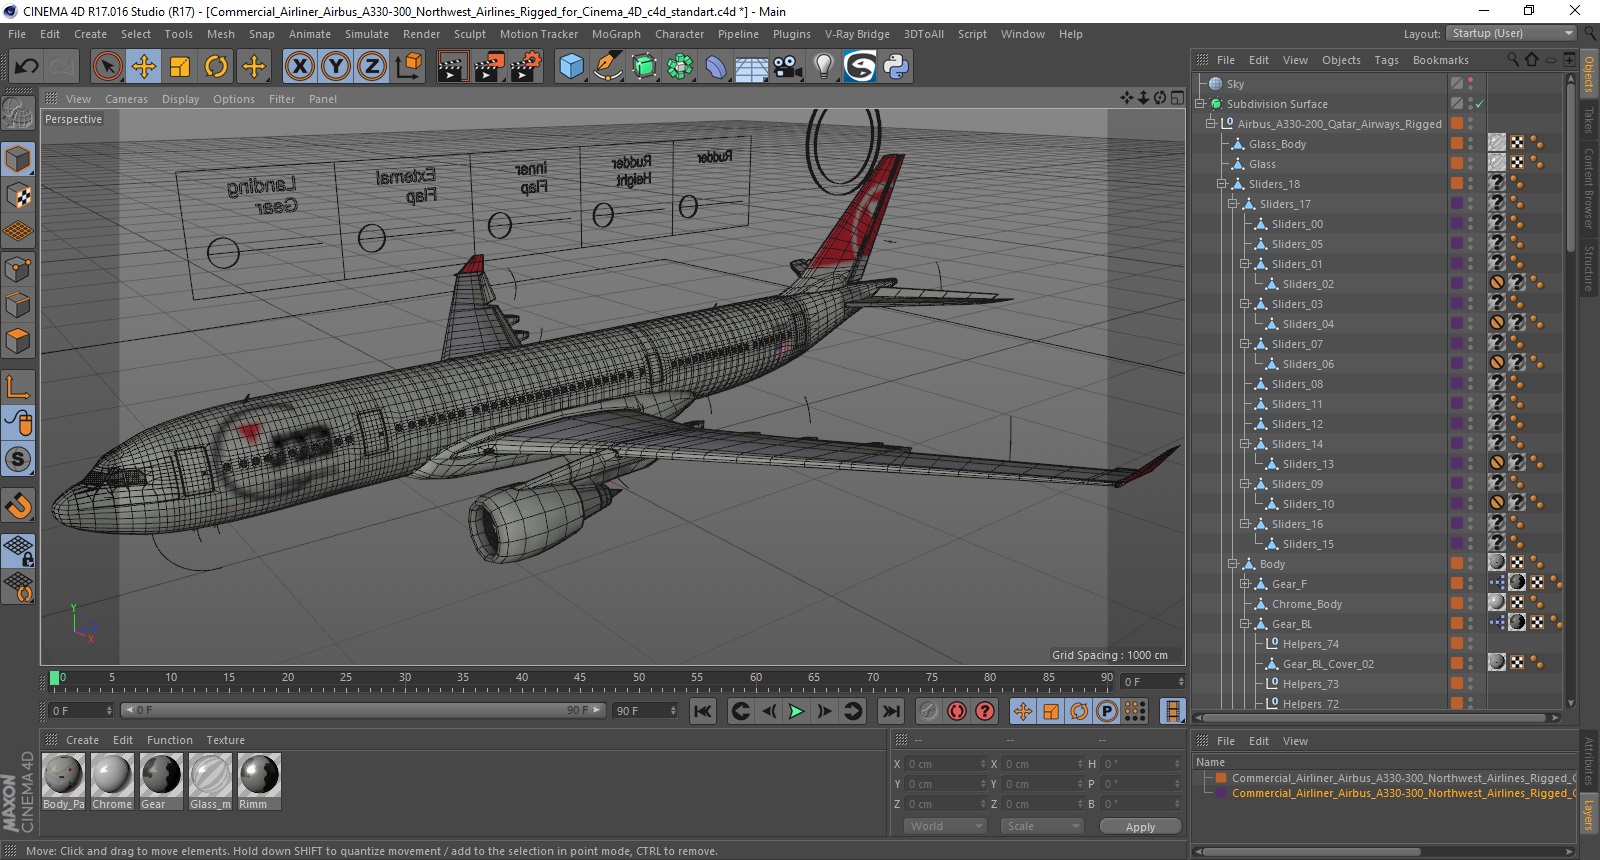Open material manager Texture menu
This screenshot has width=1600, height=860.
225,740
